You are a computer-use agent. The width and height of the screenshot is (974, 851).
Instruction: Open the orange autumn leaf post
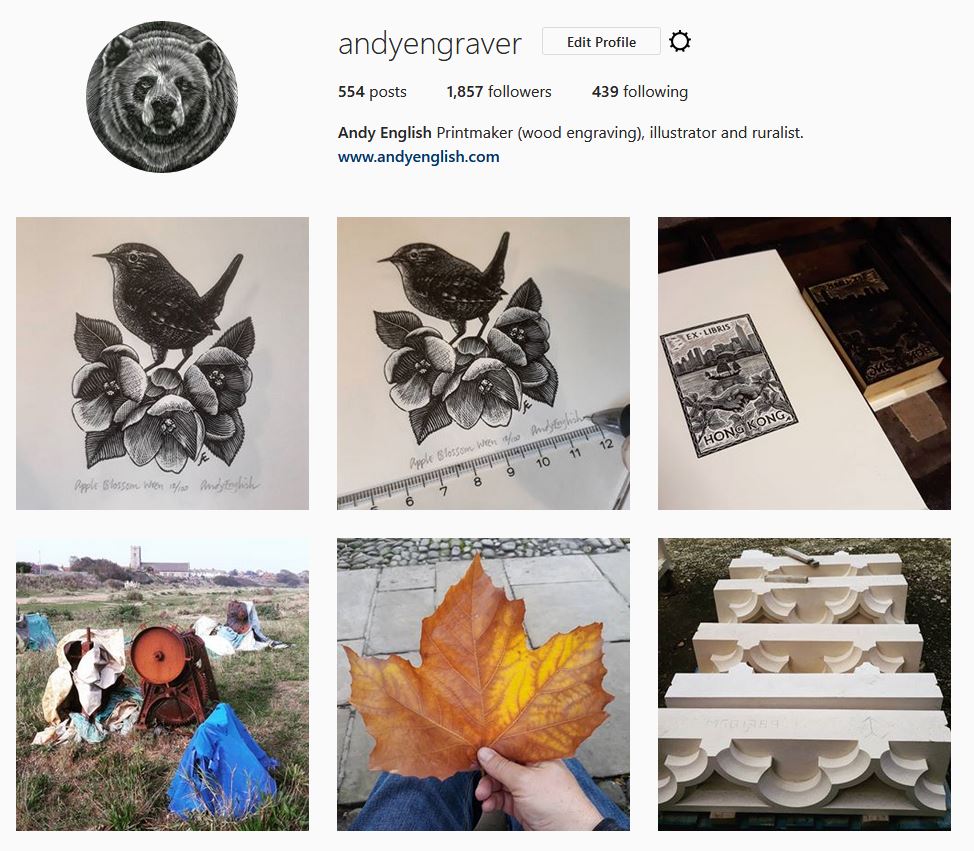pyautogui.click(x=483, y=685)
